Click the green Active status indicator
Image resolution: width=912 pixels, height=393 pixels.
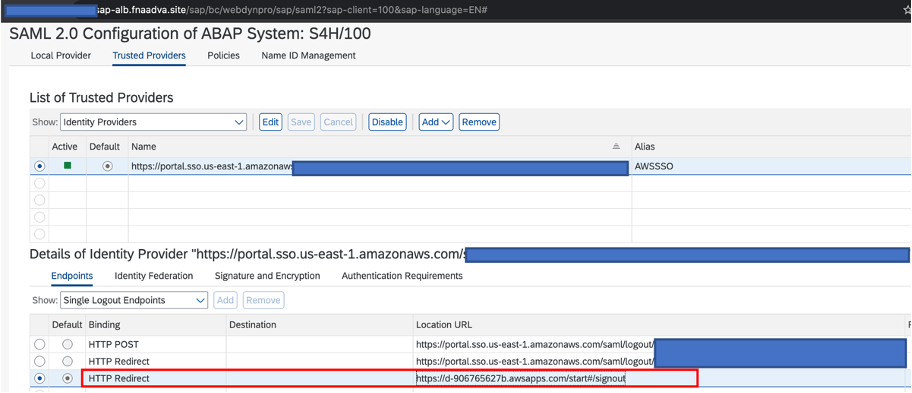click(67, 166)
